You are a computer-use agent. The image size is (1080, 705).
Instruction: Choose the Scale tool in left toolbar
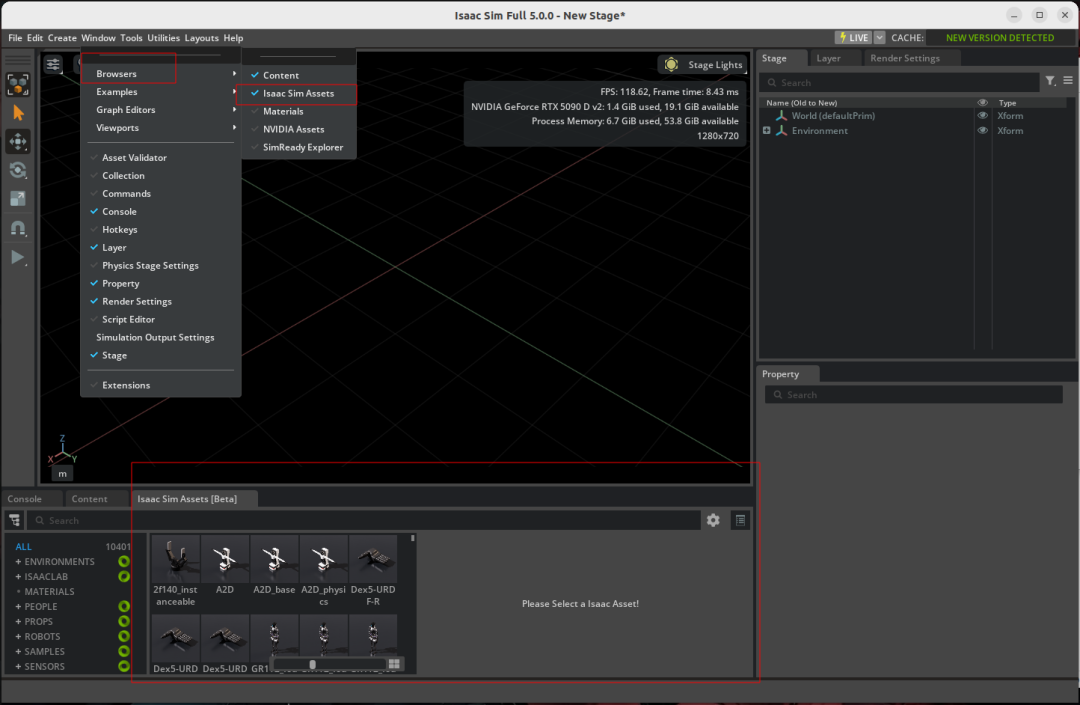click(18, 199)
